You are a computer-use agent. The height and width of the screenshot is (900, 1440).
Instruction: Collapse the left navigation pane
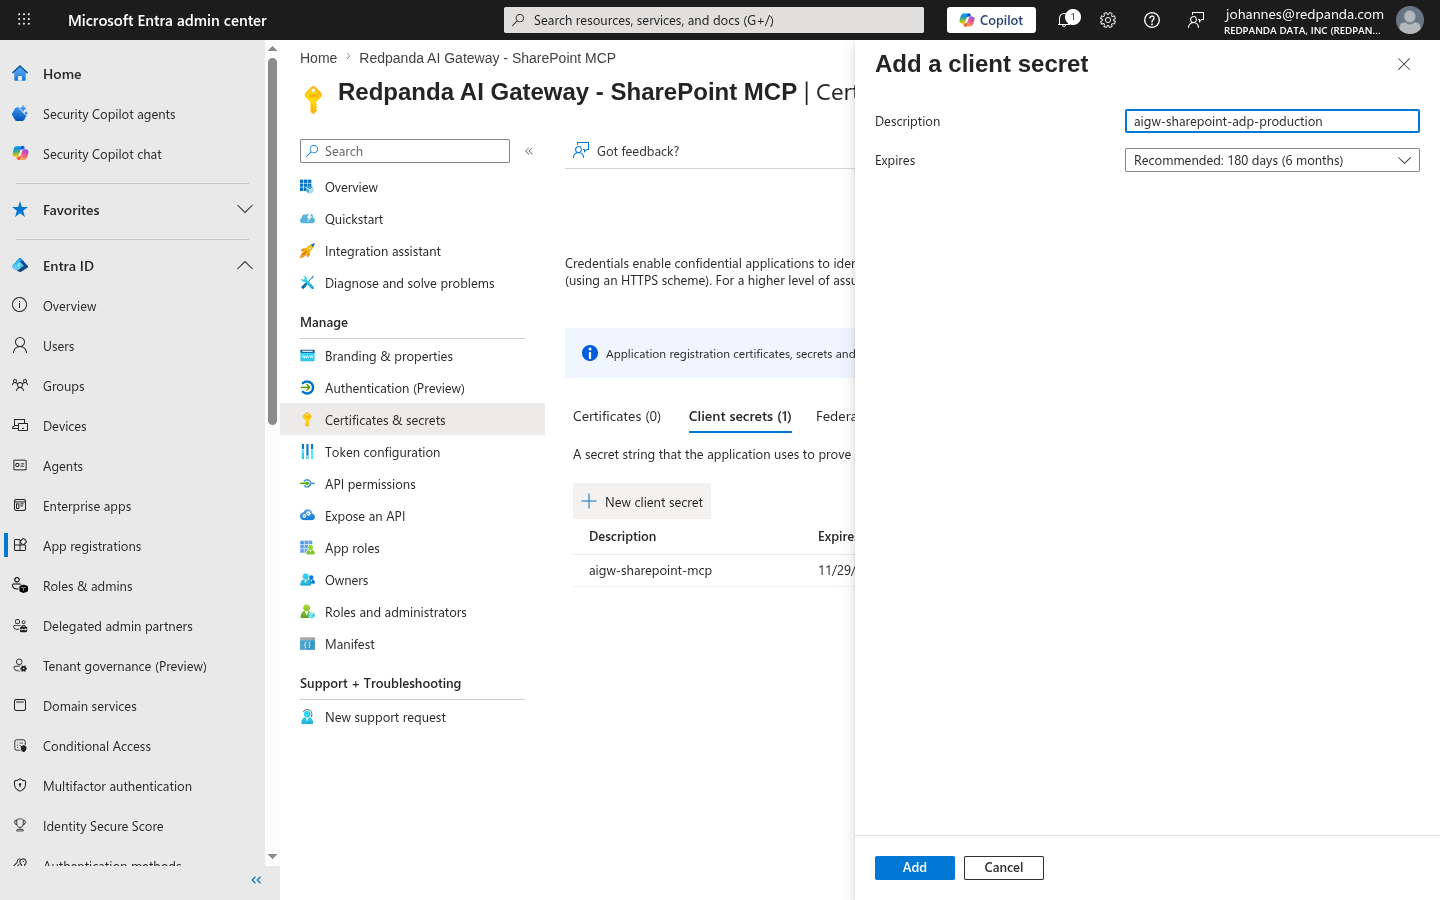[x=256, y=880]
